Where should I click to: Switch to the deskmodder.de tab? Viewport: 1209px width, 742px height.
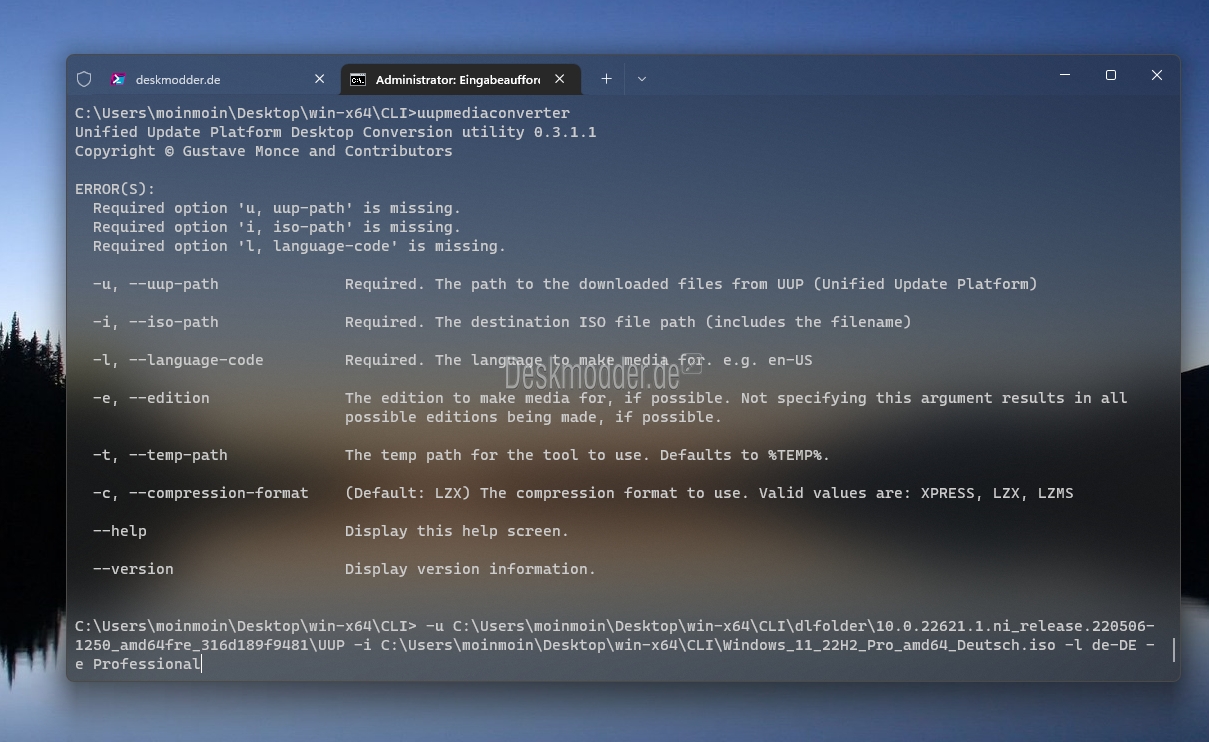[x=219, y=79]
